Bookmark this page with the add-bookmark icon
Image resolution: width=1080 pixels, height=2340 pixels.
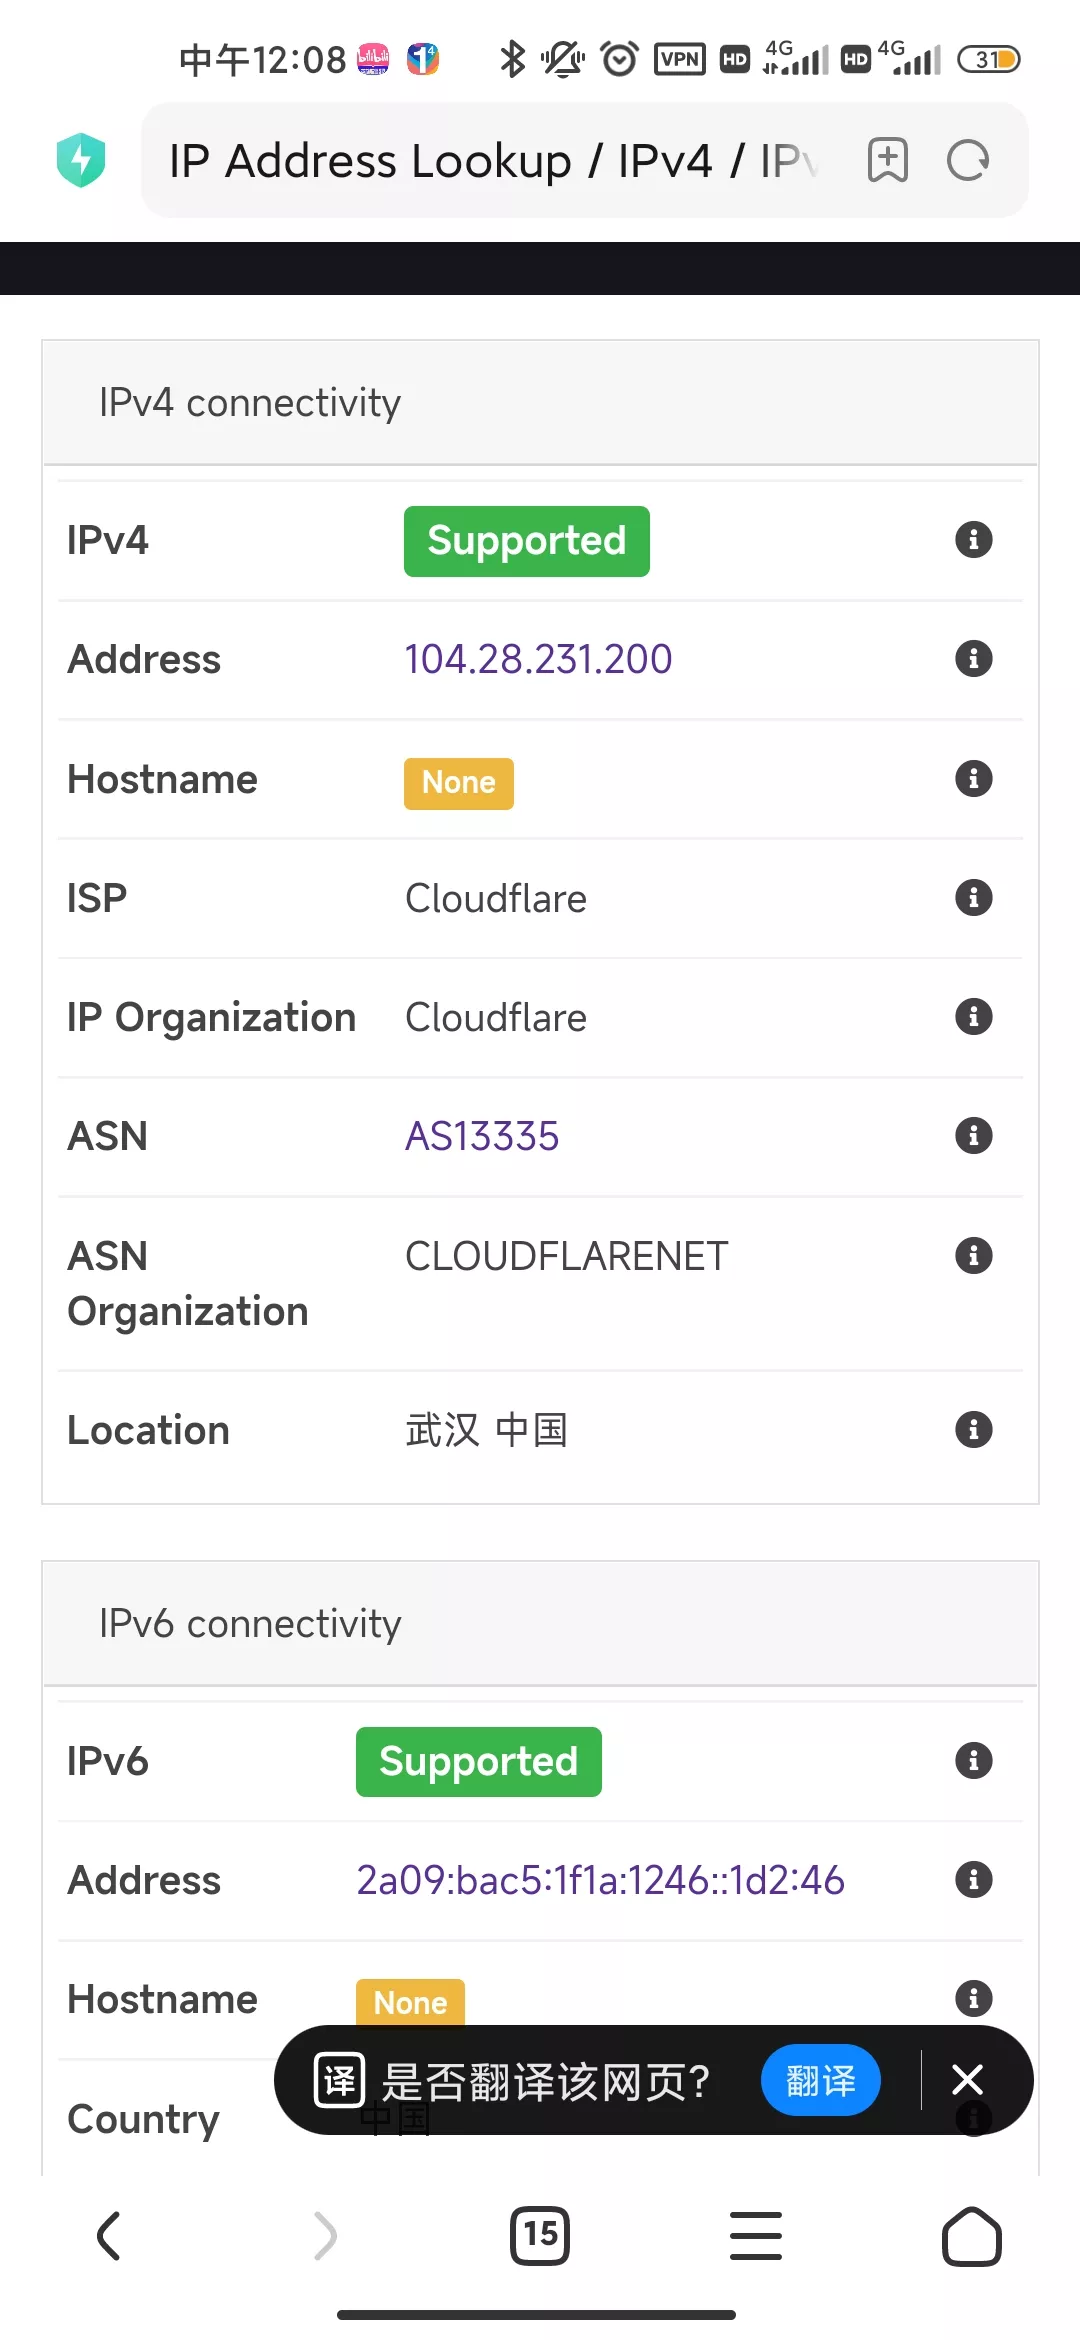pos(887,160)
